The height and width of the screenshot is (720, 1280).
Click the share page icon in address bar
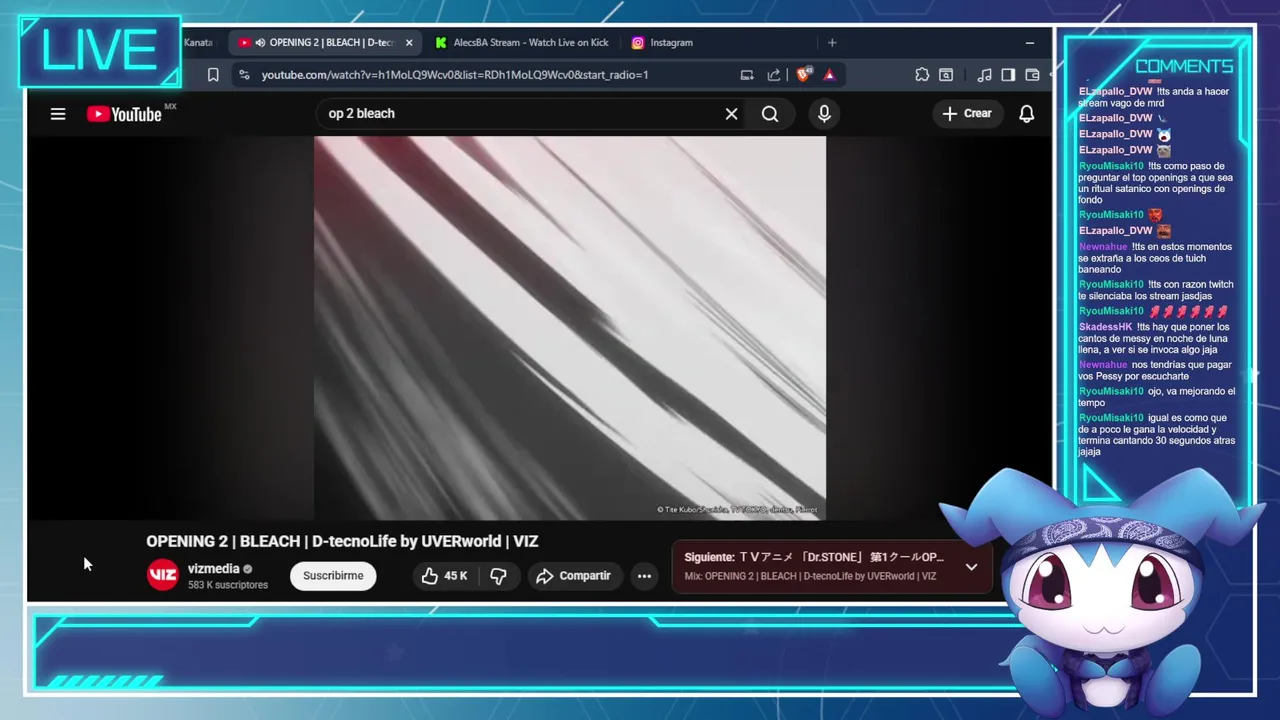pyautogui.click(x=774, y=74)
